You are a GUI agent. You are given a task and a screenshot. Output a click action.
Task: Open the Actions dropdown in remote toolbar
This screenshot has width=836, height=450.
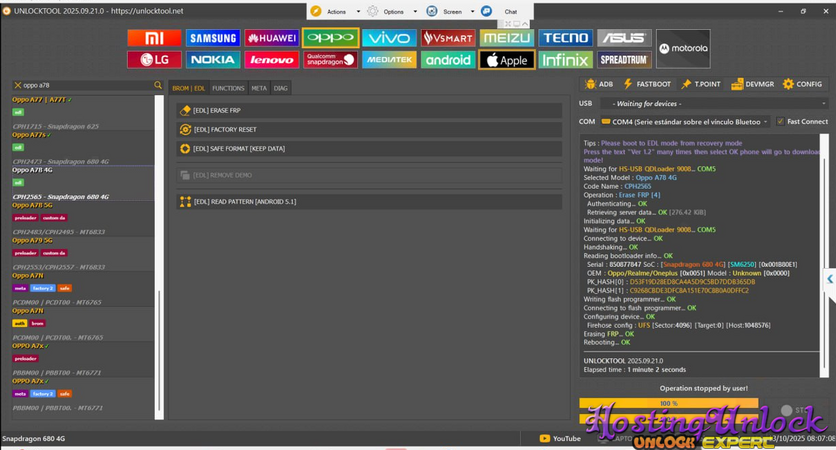336,12
